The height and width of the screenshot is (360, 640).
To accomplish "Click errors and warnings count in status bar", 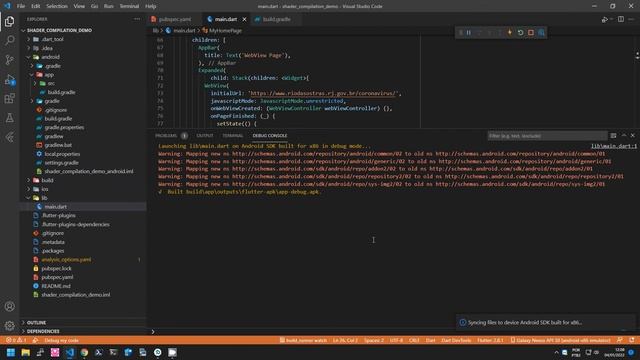I will (x=16, y=340).
